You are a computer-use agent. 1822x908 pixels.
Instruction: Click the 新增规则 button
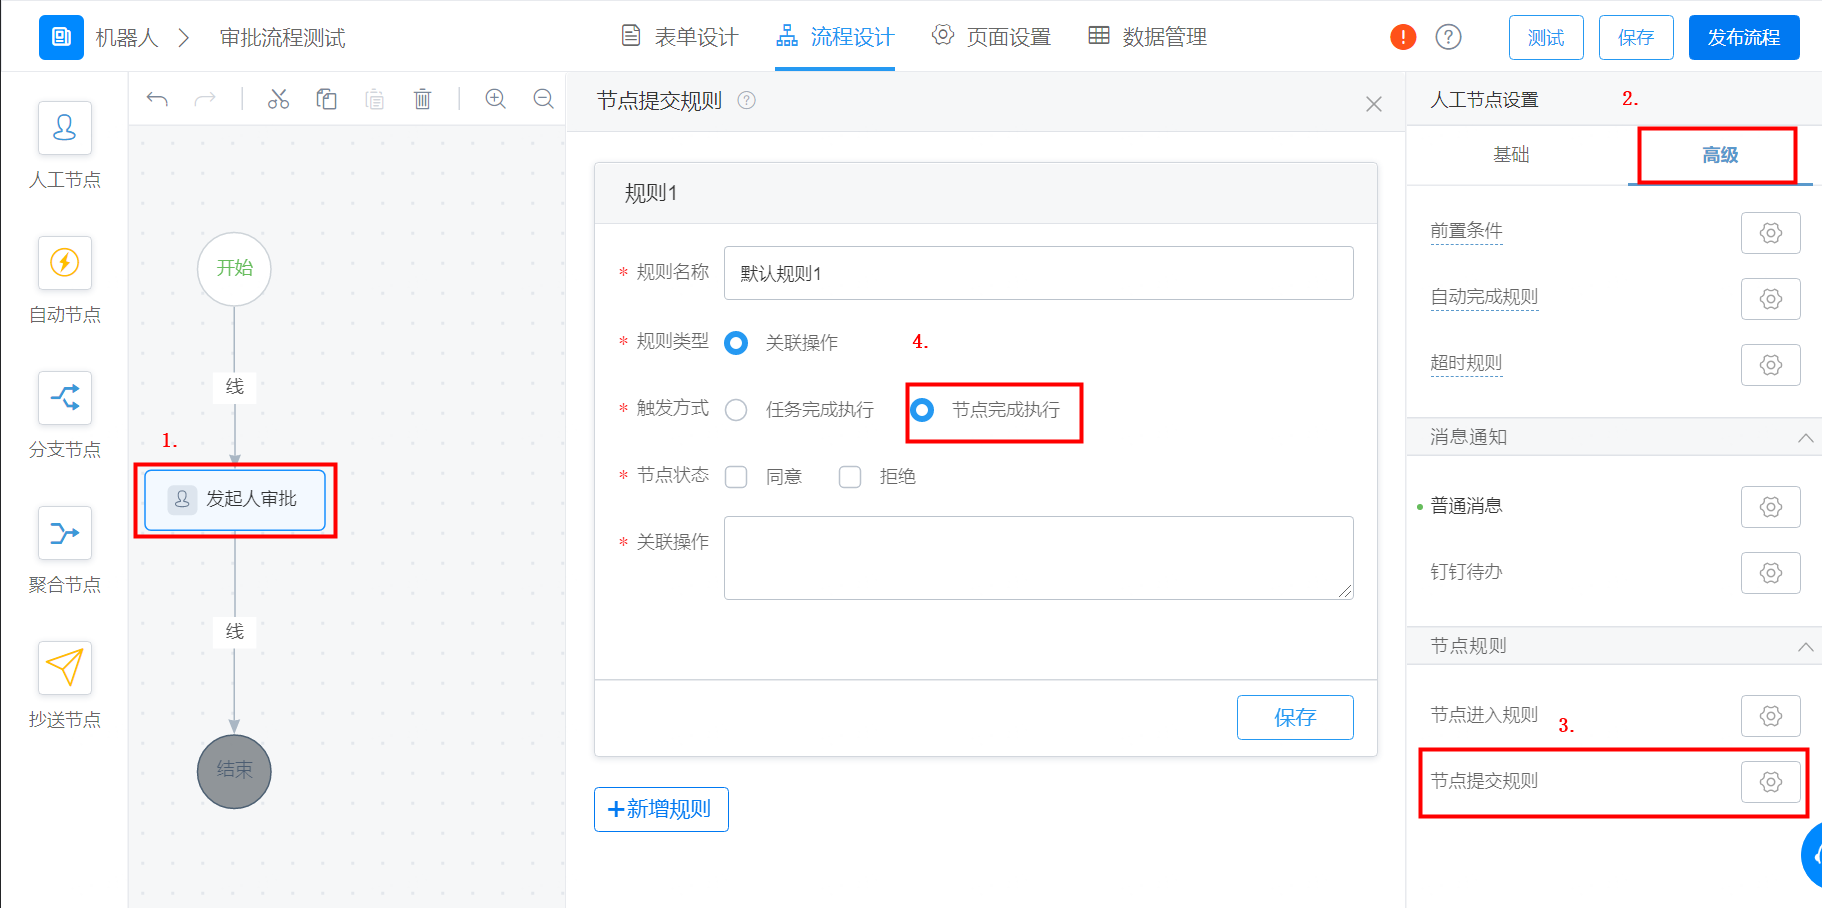click(661, 809)
